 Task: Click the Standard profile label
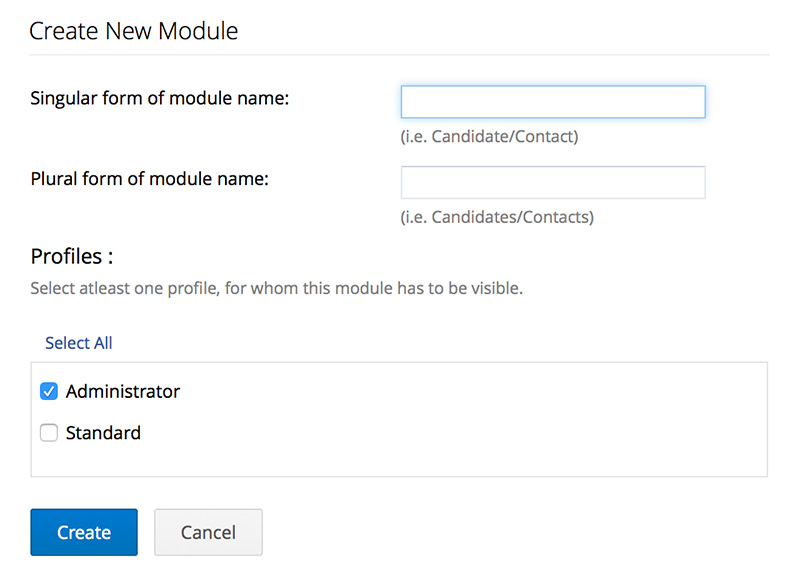coord(103,433)
